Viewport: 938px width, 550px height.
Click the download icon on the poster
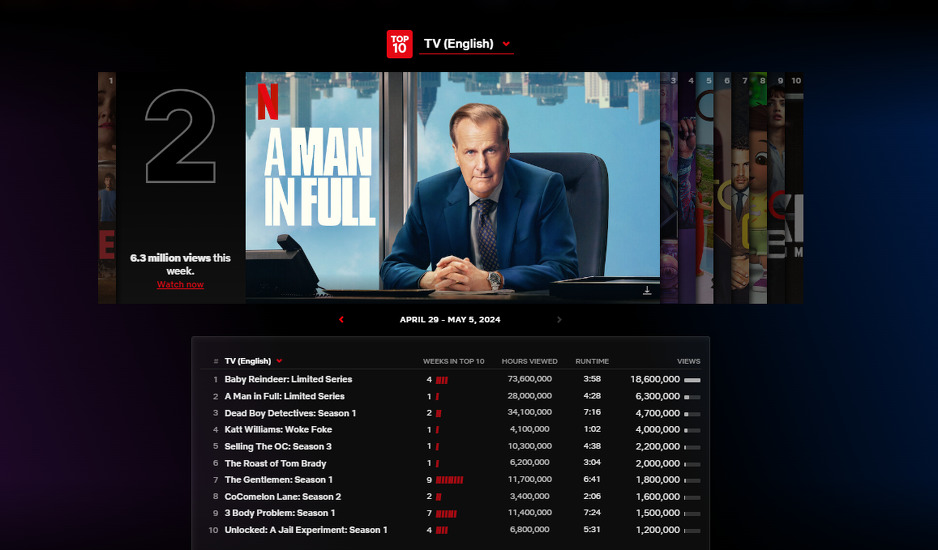click(x=647, y=290)
